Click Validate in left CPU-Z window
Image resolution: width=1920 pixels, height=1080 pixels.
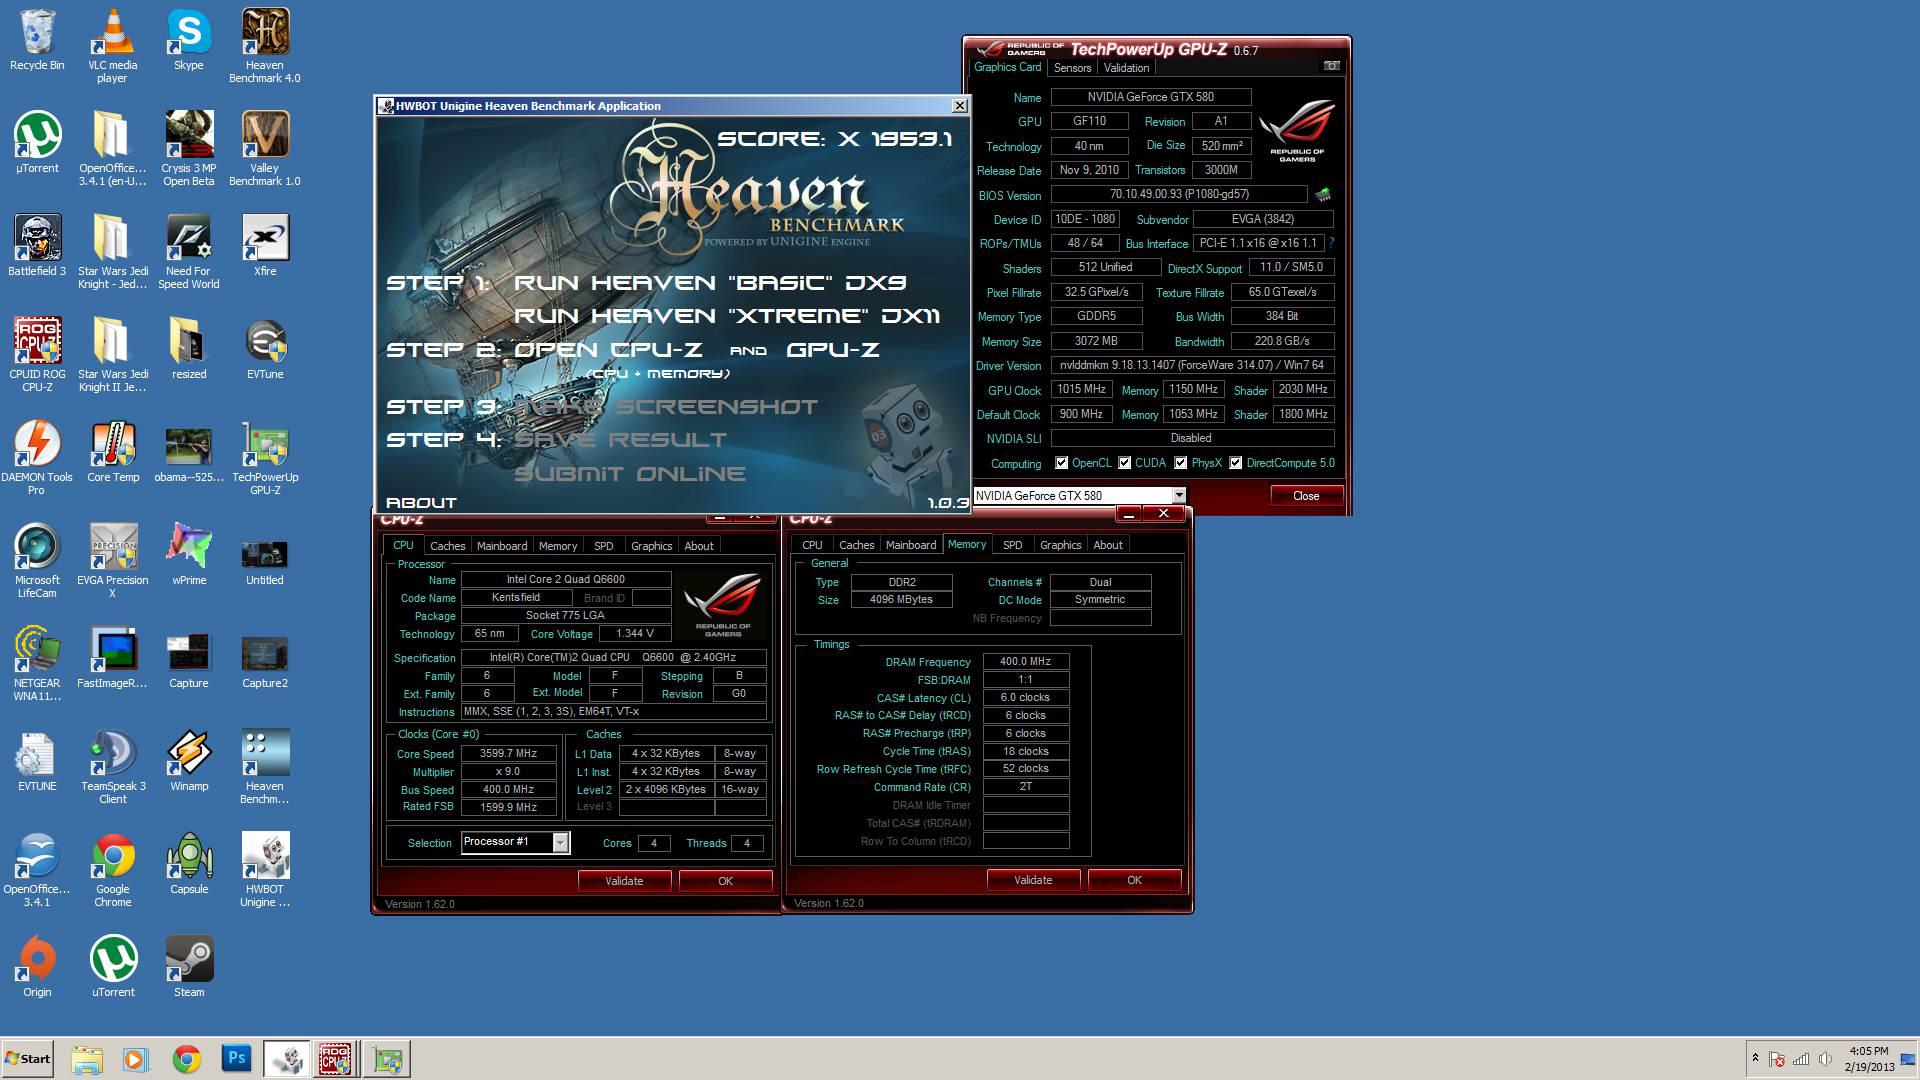click(624, 881)
